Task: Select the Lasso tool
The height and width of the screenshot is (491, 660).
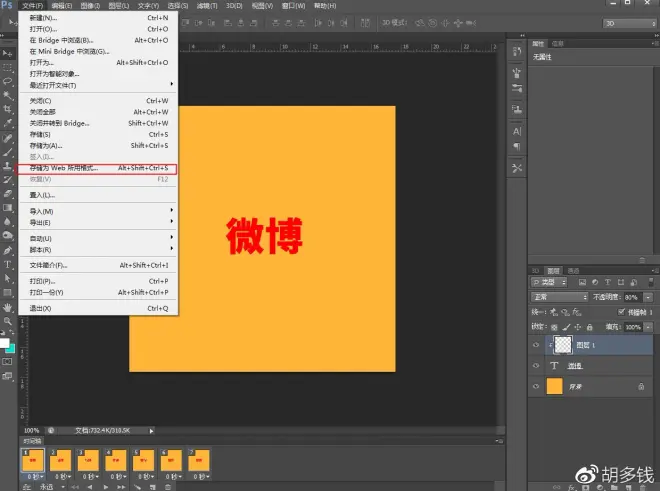Action: tap(7, 81)
